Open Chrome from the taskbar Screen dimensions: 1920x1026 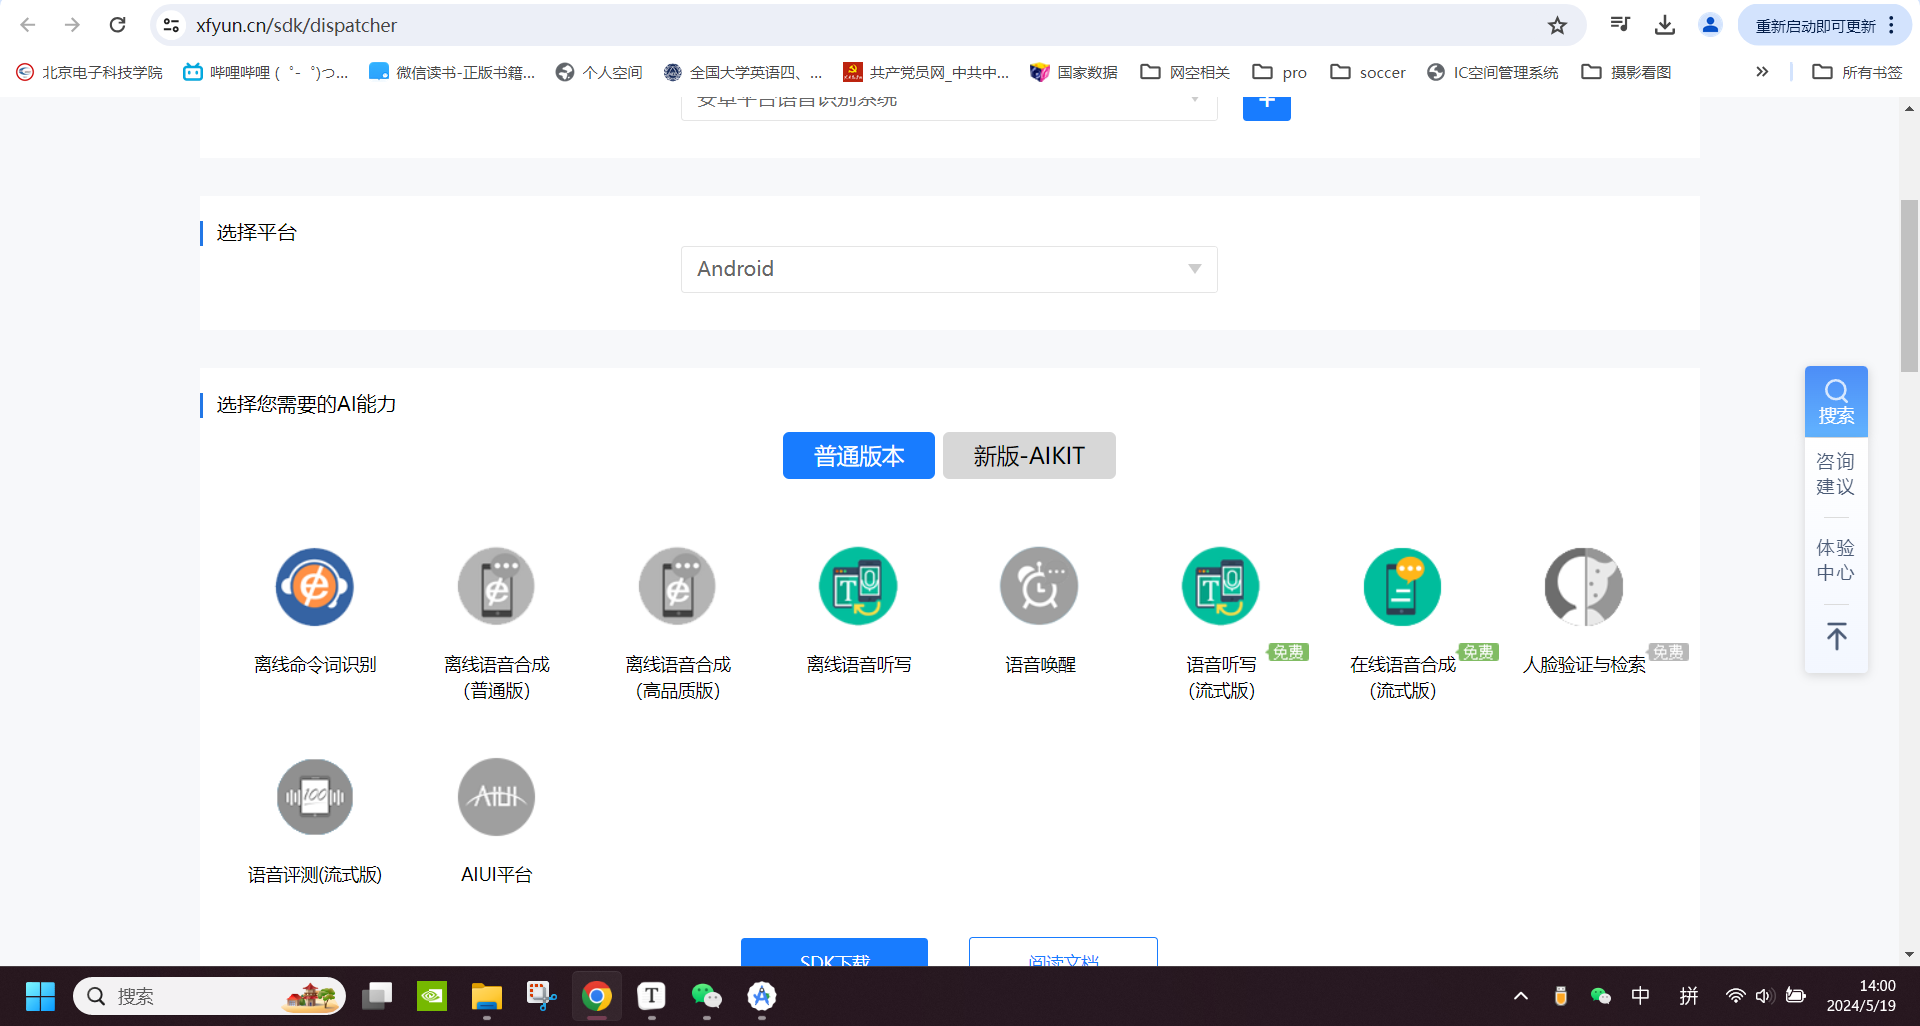click(x=597, y=996)
